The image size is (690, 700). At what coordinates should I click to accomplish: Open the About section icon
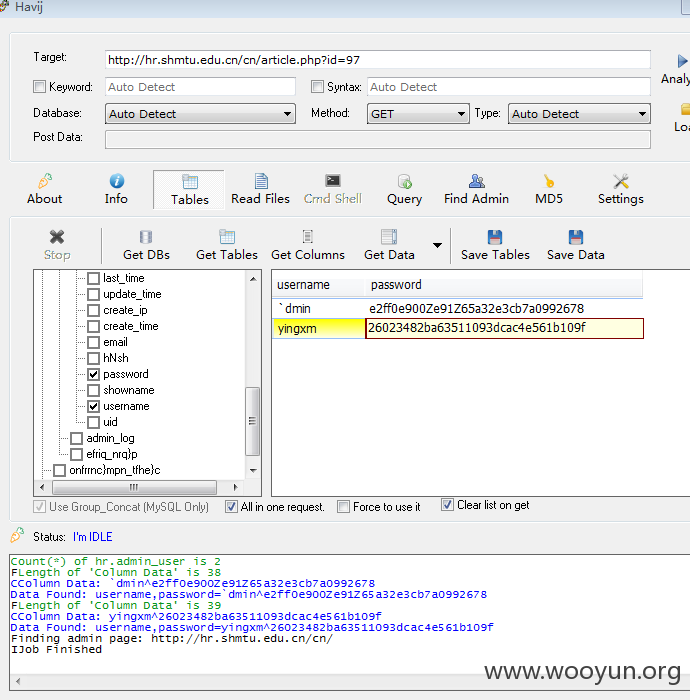coord(44,181)
